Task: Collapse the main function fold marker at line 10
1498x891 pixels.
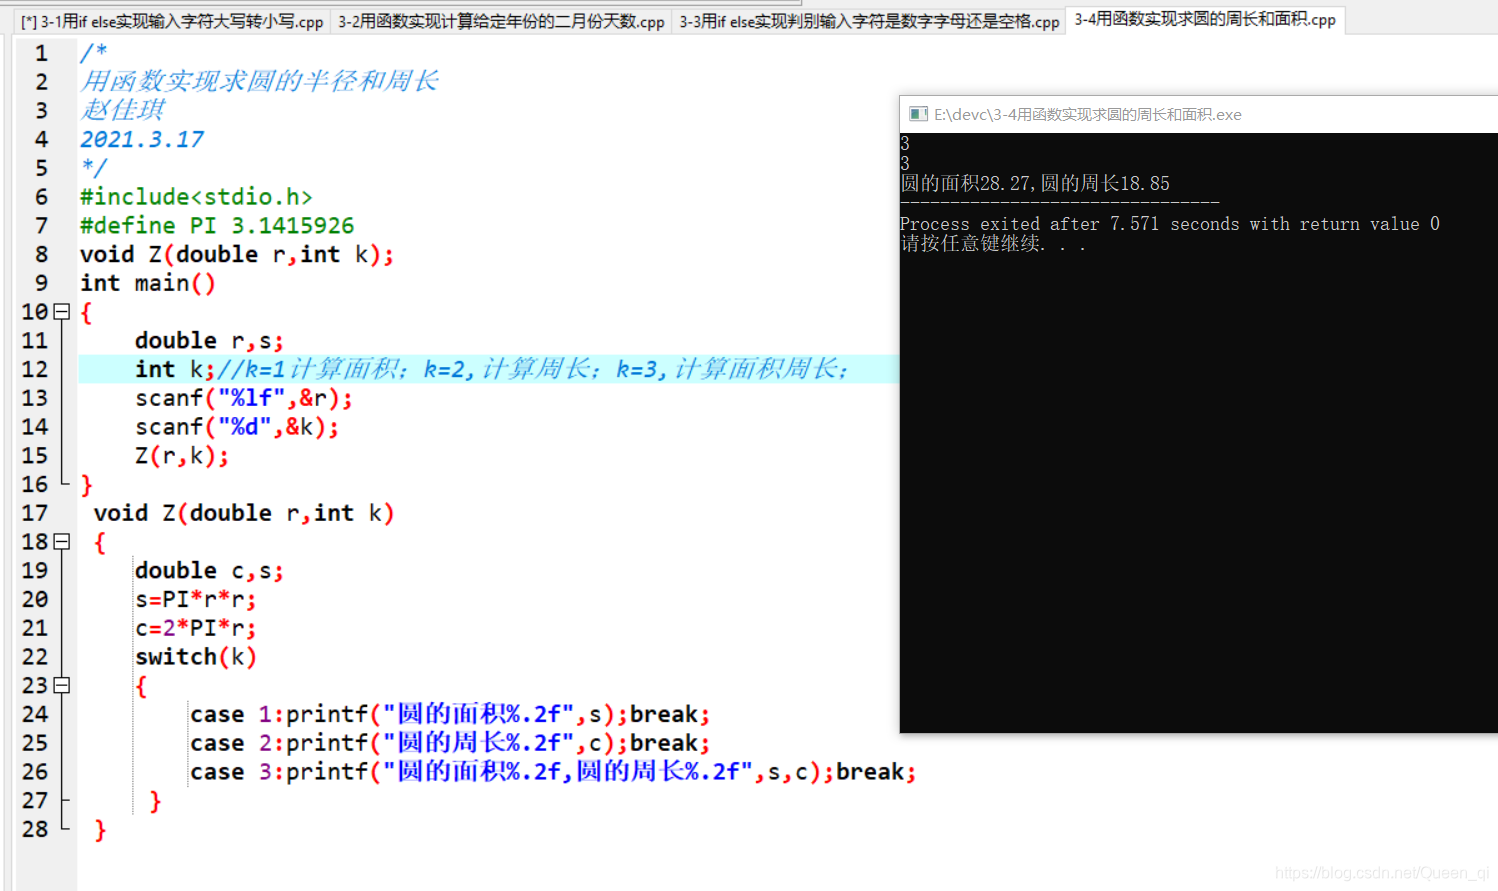Action: pyautogui.click(x=62, y=312)
